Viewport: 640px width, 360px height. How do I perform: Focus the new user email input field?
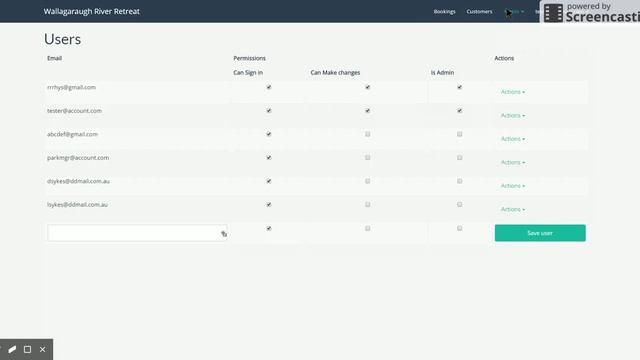tap(137, 233)
